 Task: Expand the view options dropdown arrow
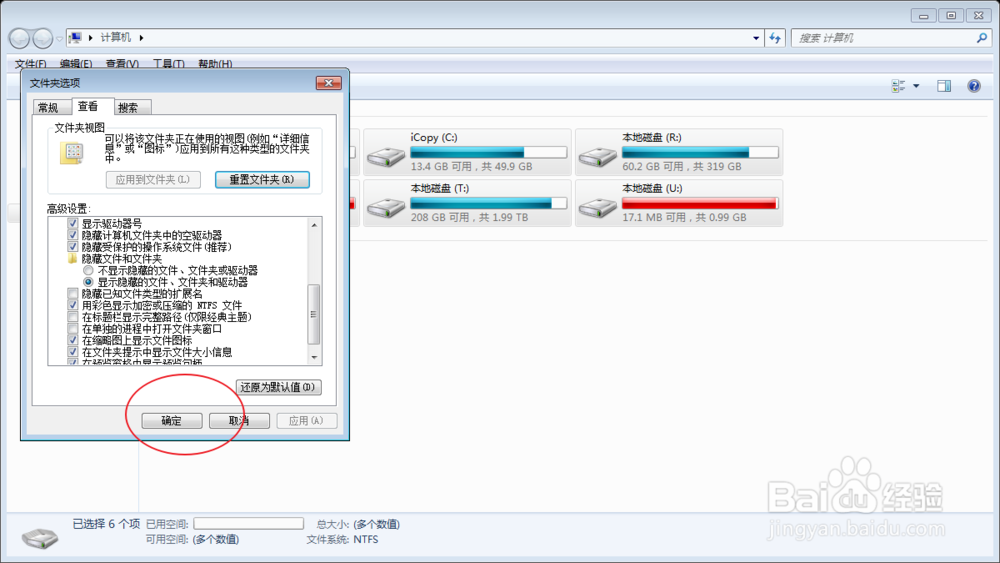click(x=916, y=86)
